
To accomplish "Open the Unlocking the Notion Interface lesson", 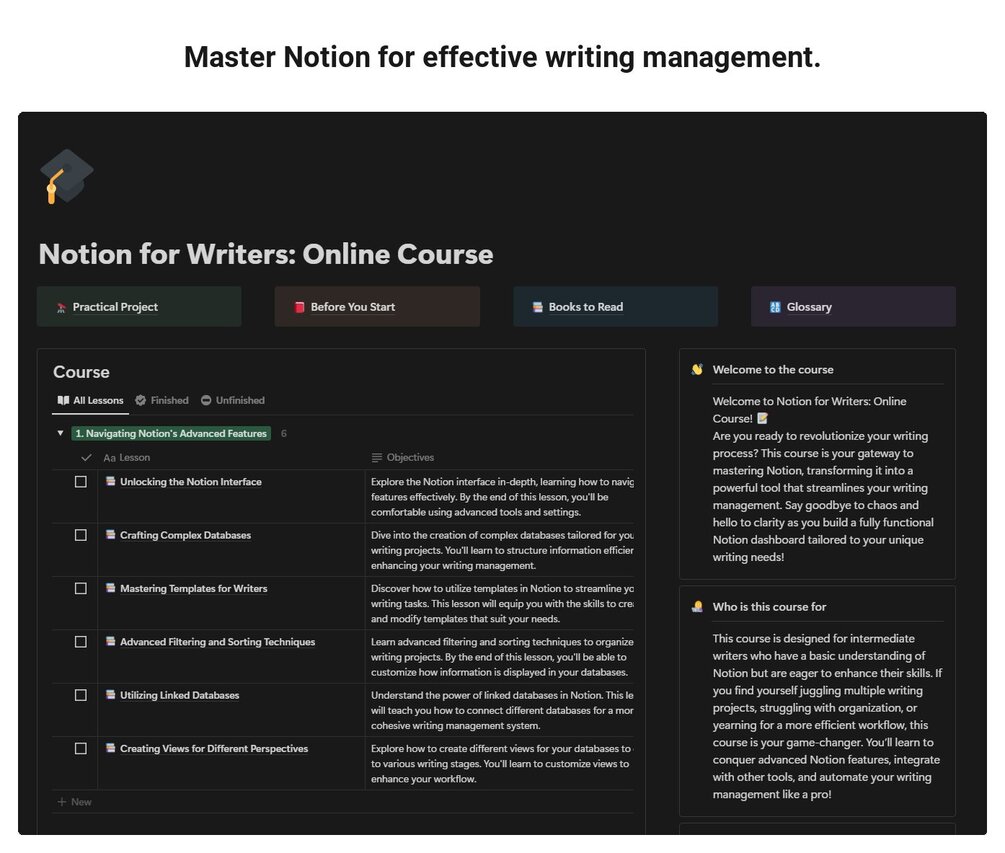I will 190,481.
